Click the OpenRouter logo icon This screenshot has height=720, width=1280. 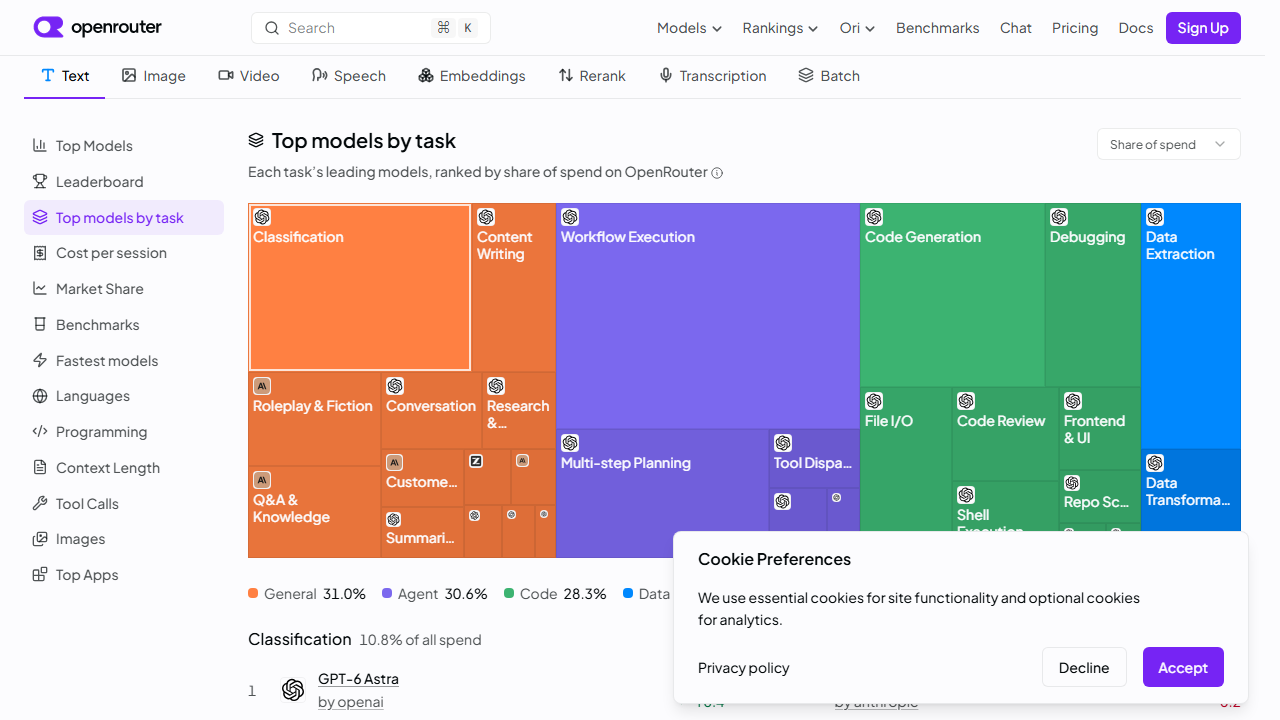pos(48,27)
